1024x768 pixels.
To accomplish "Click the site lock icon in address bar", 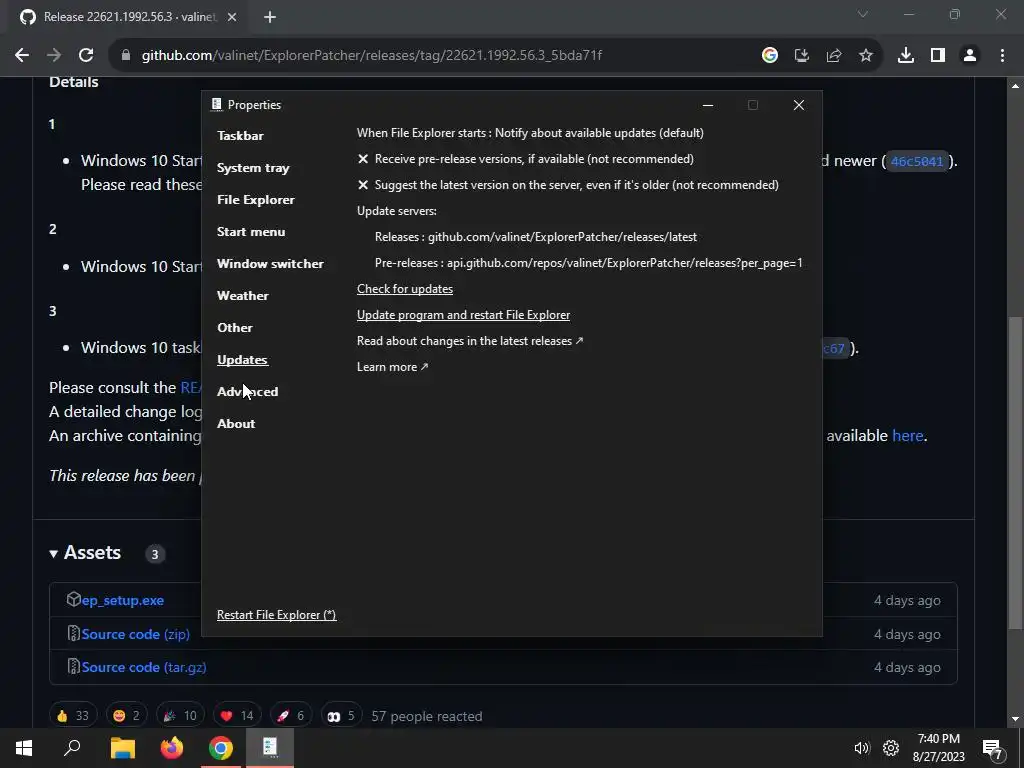I will (125, 56).
